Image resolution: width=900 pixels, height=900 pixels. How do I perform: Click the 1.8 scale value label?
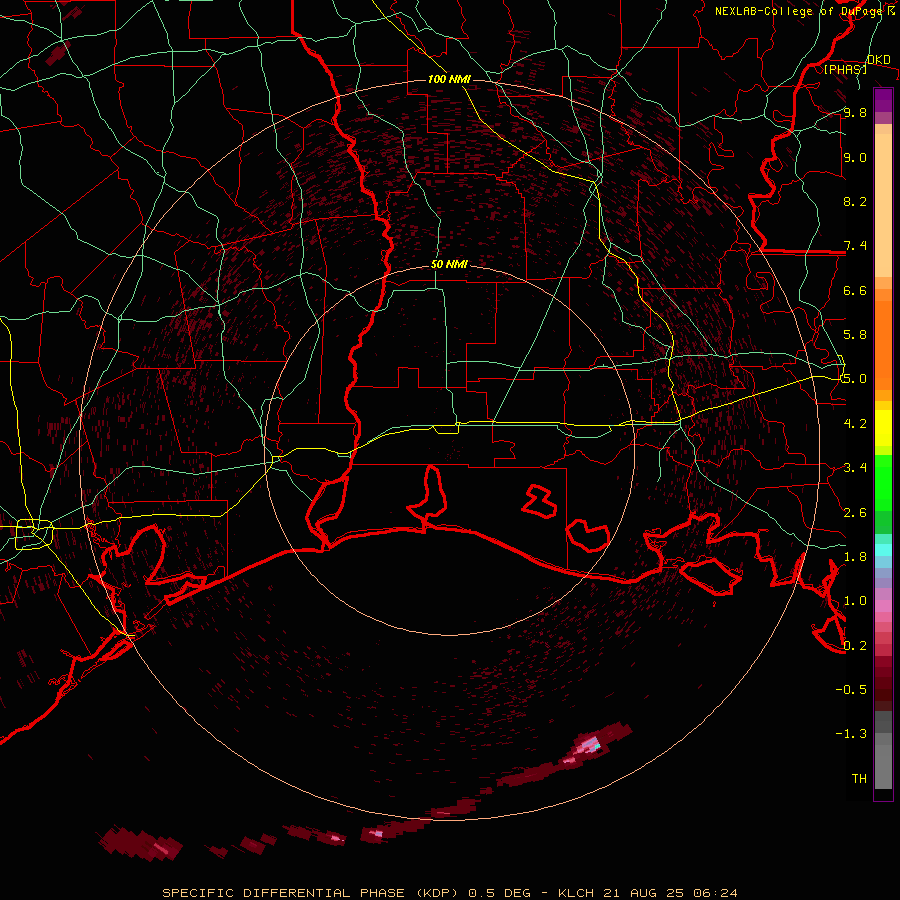coord(855,557)
